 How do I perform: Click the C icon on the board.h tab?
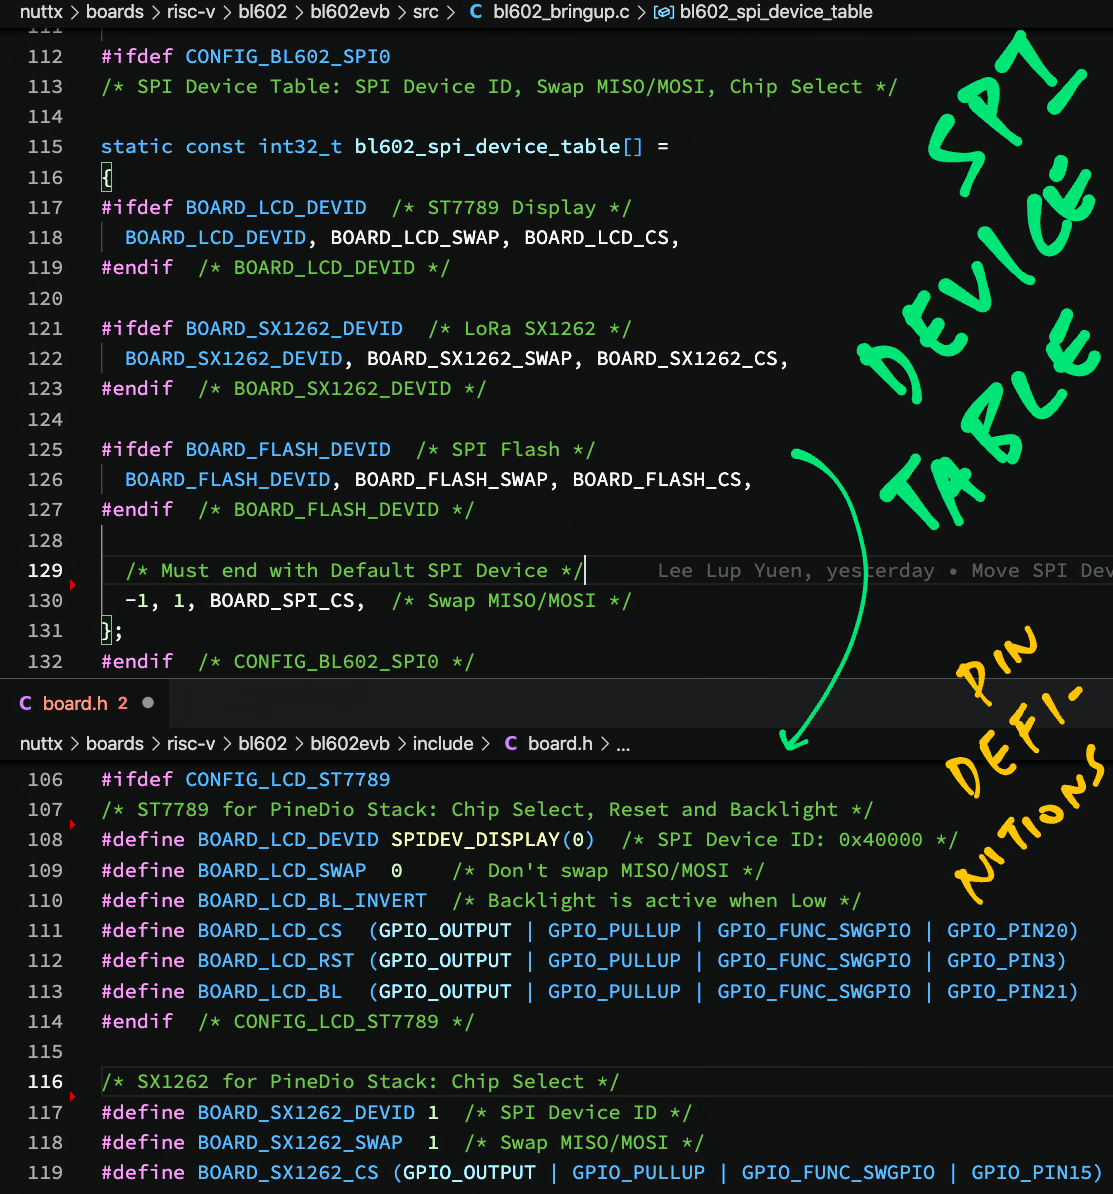point(26,703)
